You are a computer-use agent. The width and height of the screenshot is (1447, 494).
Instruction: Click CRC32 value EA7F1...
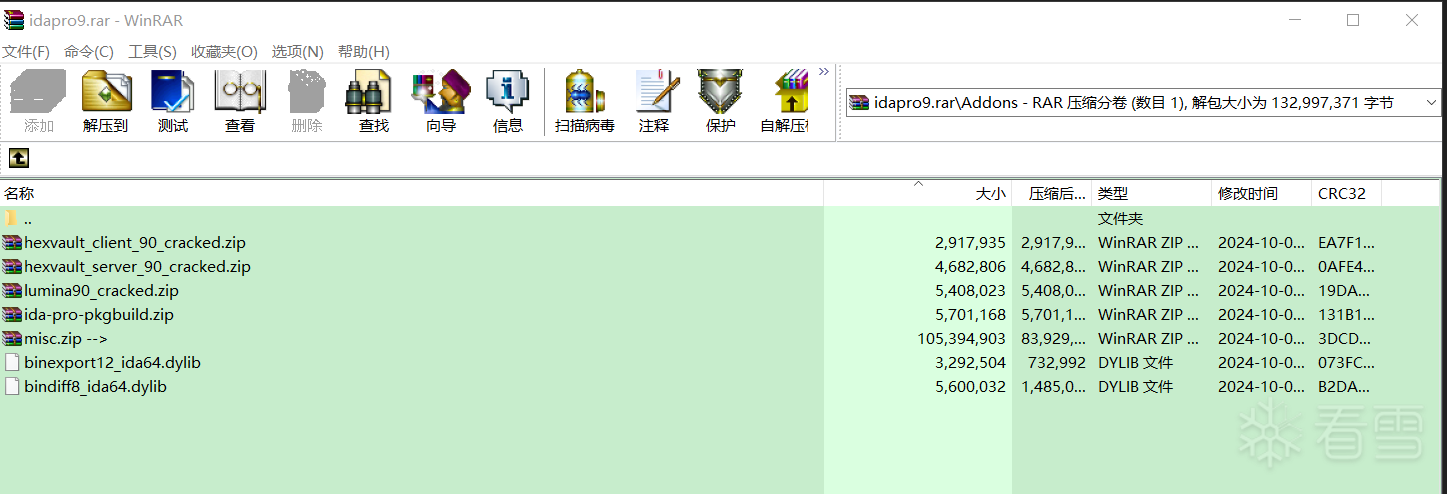click(1346, 242)
